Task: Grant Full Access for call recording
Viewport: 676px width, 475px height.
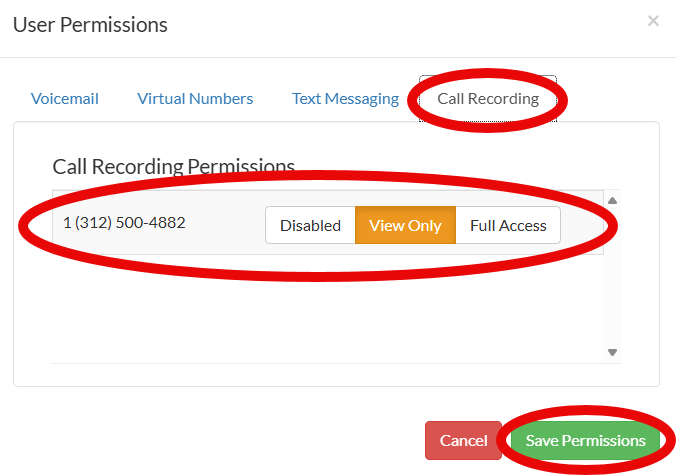Action: 508,225
